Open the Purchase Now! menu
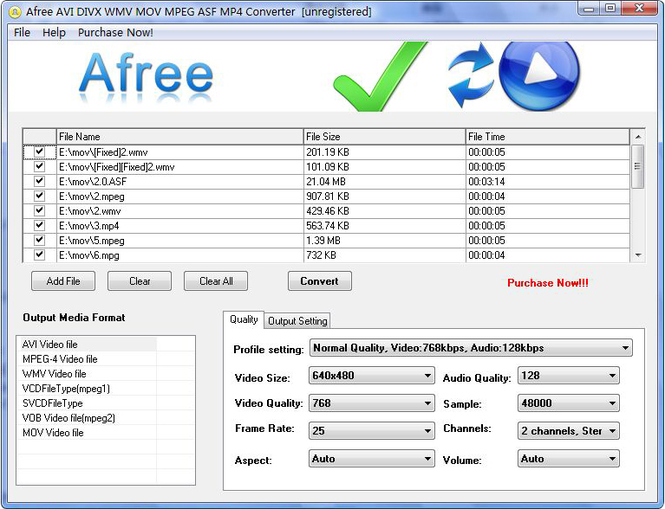Viewport: 665px width, 509px height. 115,33
